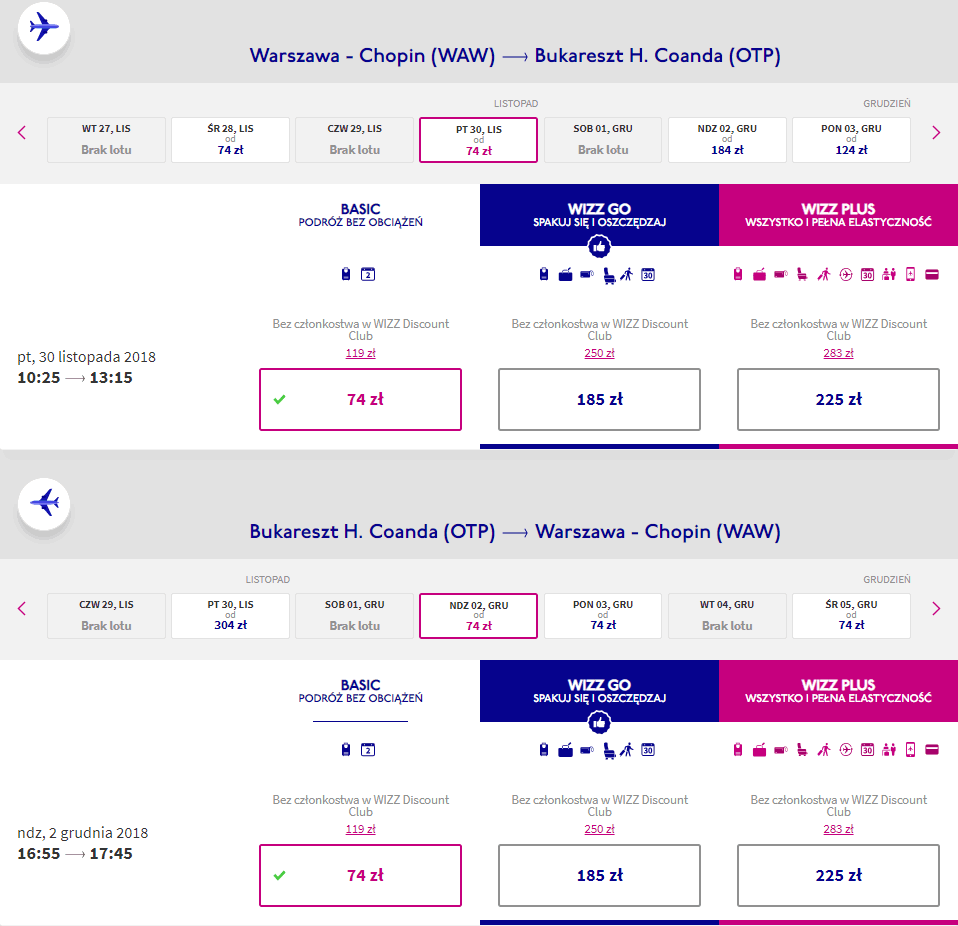Show later dates for the Warszawa to Bukareszt flight

(x=936, y=133)
